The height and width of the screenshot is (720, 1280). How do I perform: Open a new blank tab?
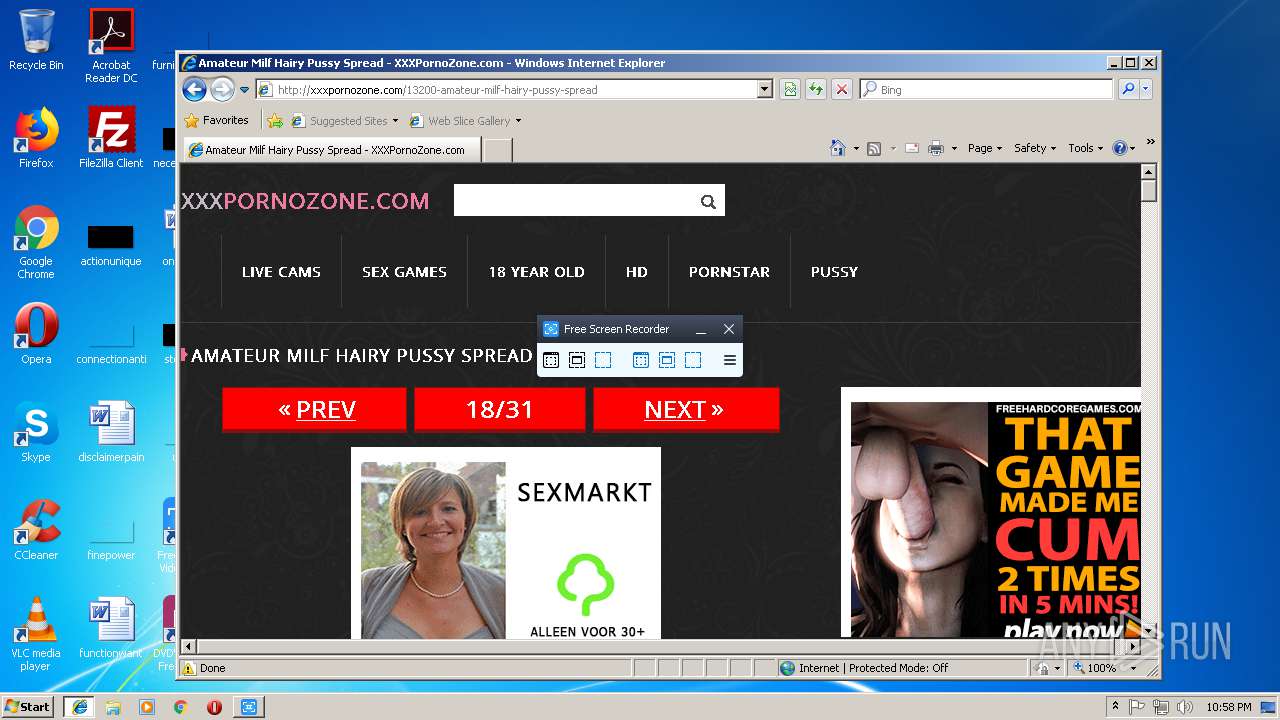click(498, 150)
